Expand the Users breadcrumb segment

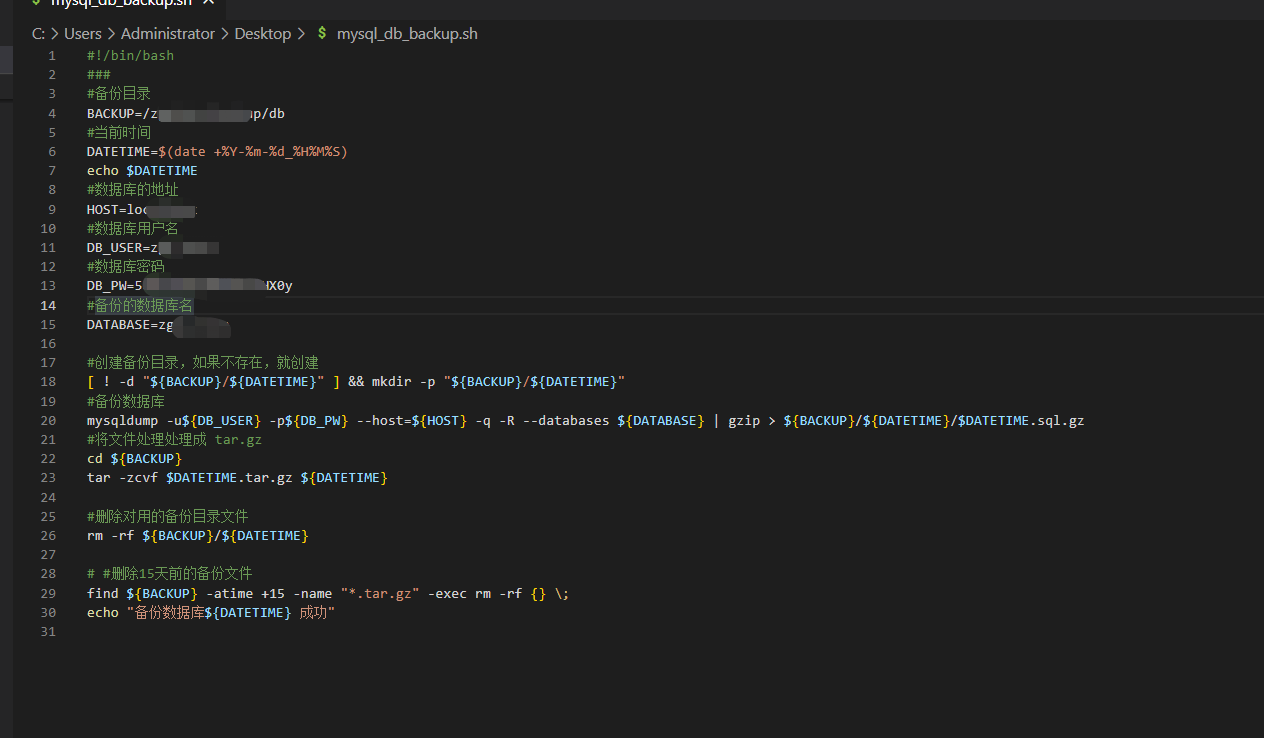tap(83, 33)
